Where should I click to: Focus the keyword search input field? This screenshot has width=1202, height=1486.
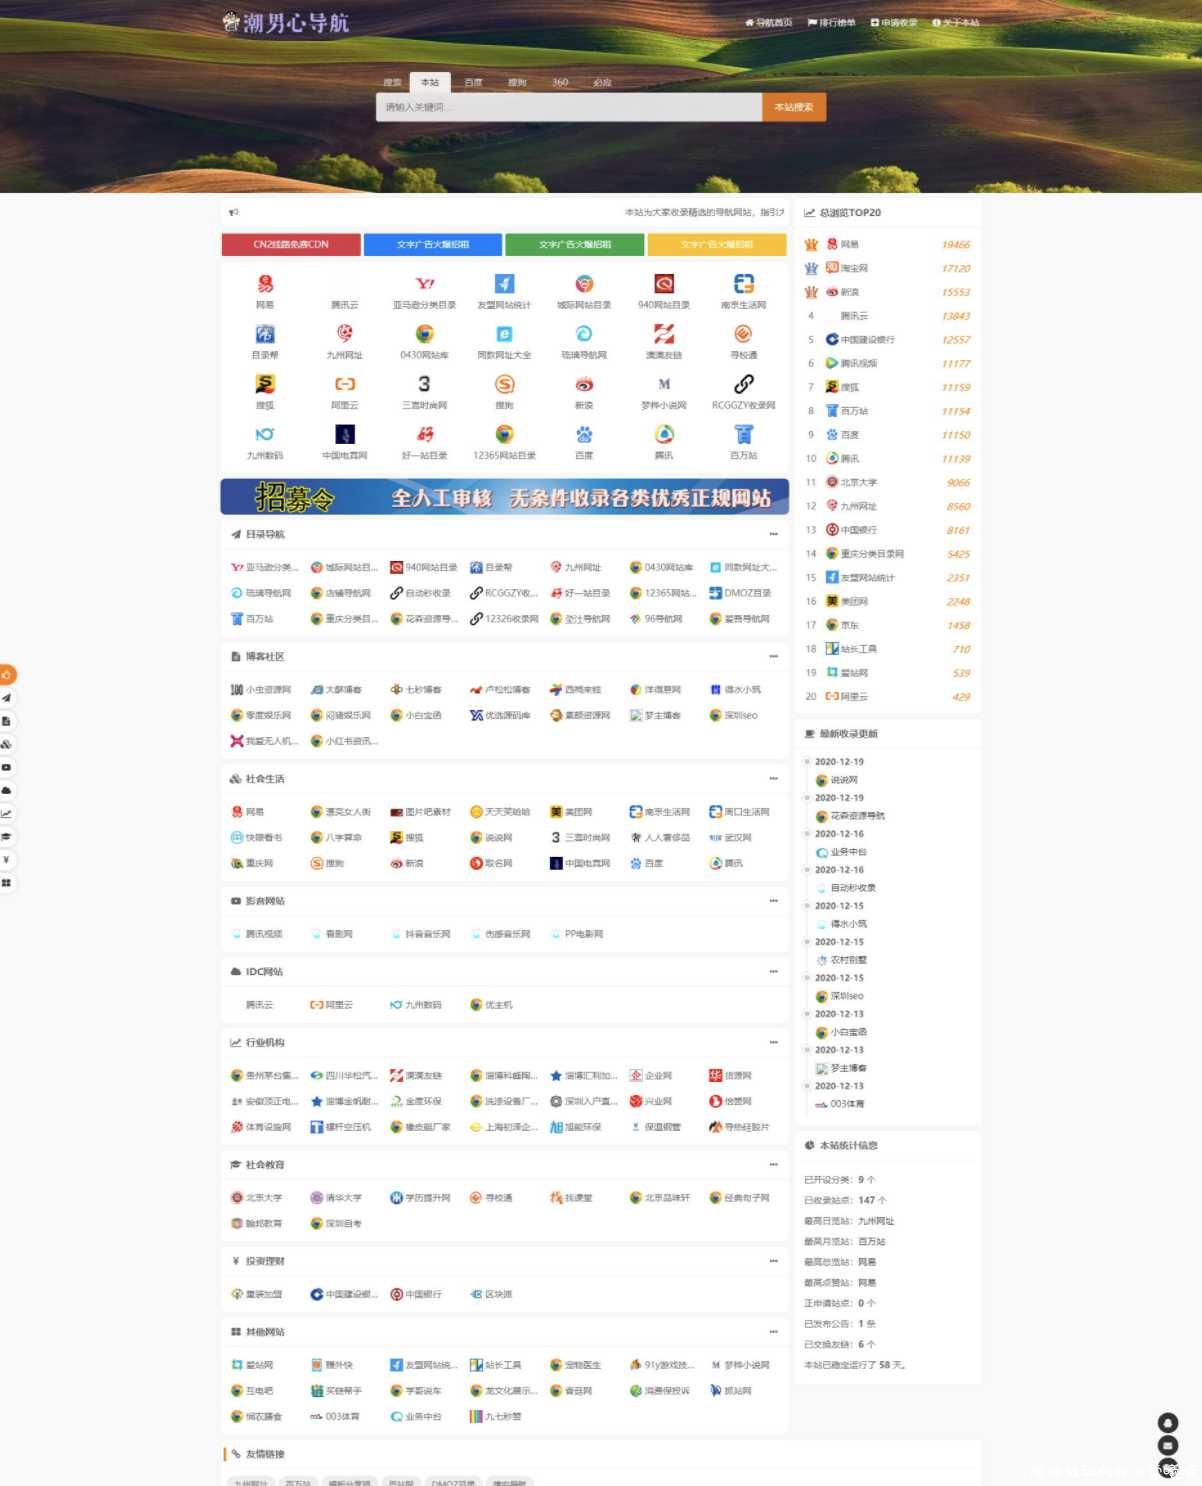(569, 107)
